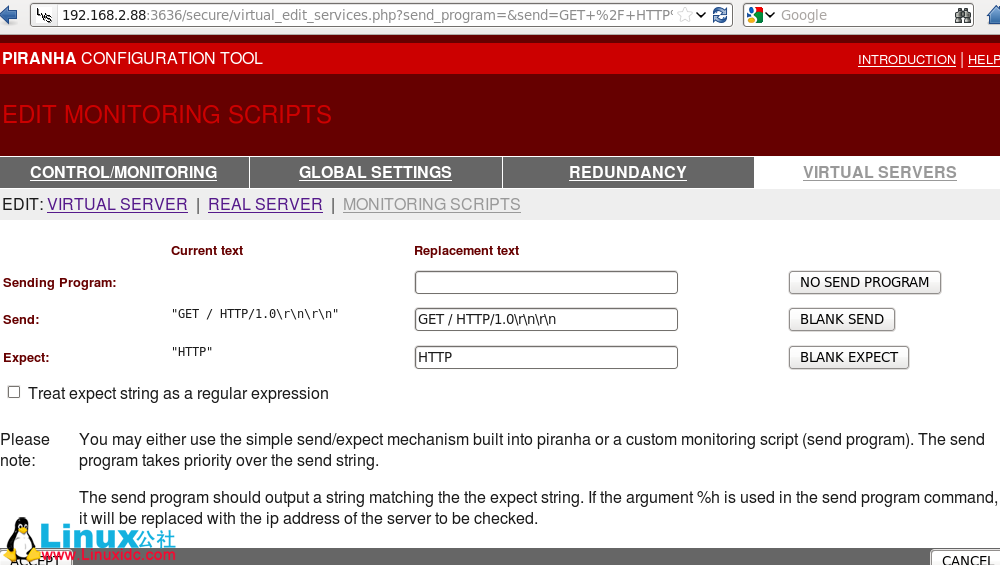Focus the Sending Program replacement text field
Image resolution: width=1000 pixels, height=565 pixels.
click(546, 282)
